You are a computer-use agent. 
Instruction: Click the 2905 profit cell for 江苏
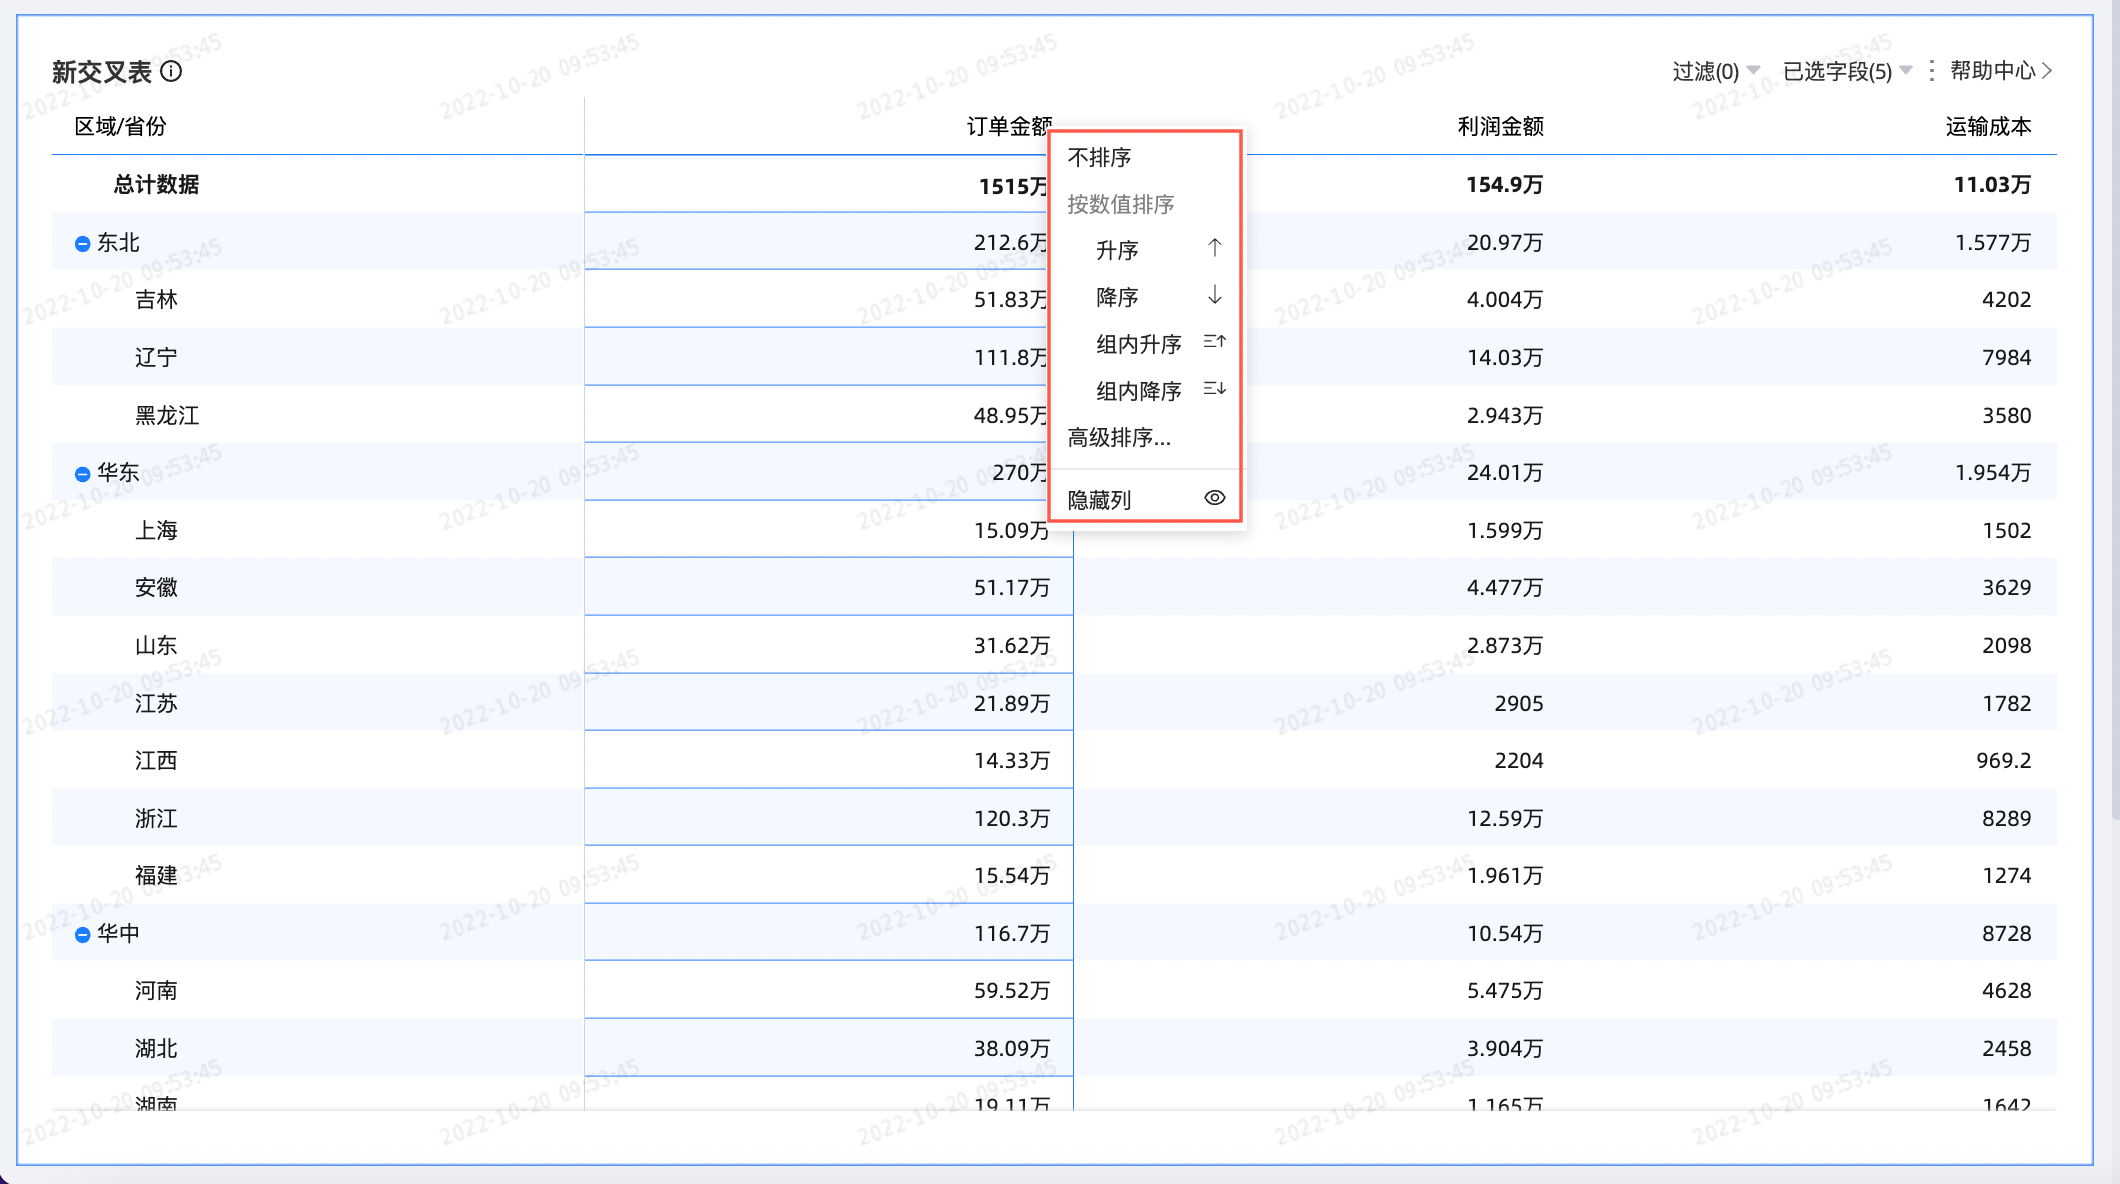(1519, 703)
